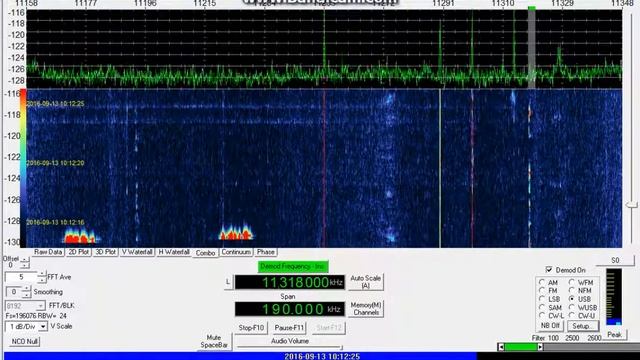This screenshot has height=360, width=640.
Task: Adjust the Audio Volume slider
Action: pos(290,347)
